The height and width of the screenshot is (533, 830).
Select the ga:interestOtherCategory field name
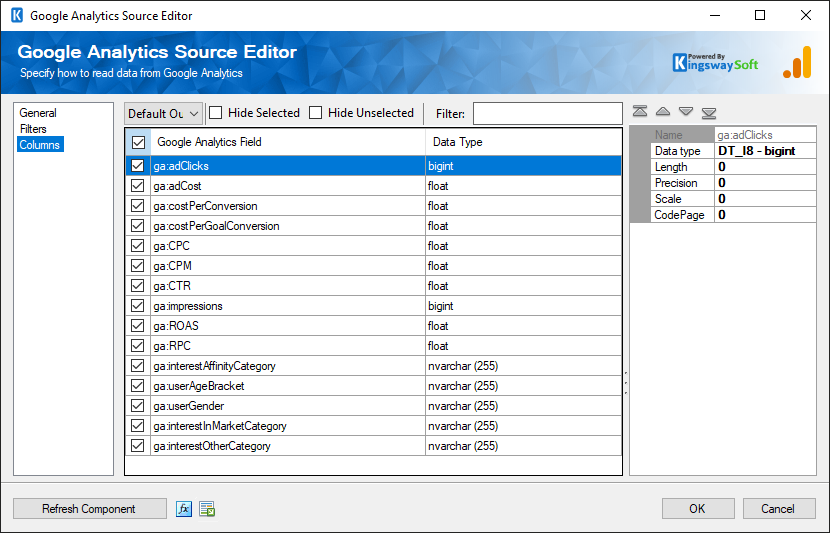(212, 446)
